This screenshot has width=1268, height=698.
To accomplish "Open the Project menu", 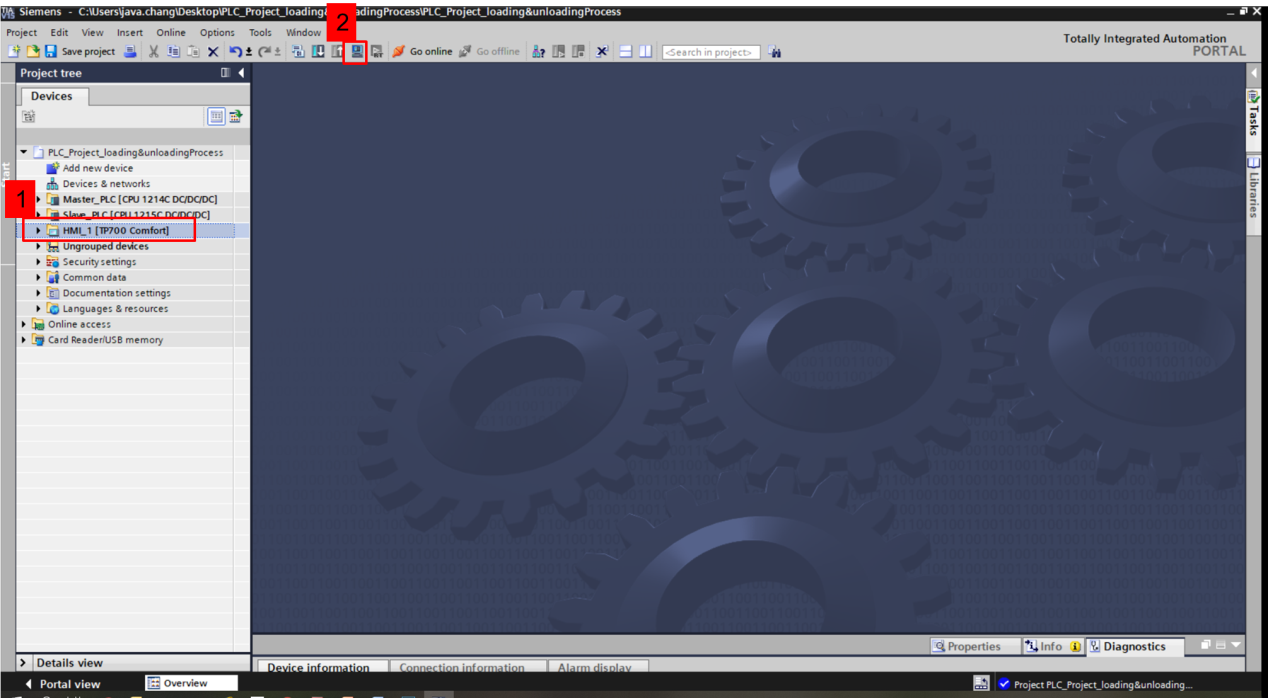I will pyautogui.click(x=22, y=32).
